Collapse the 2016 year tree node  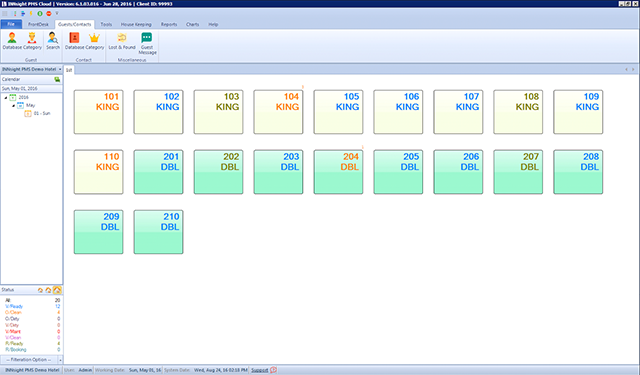point(6,98)
